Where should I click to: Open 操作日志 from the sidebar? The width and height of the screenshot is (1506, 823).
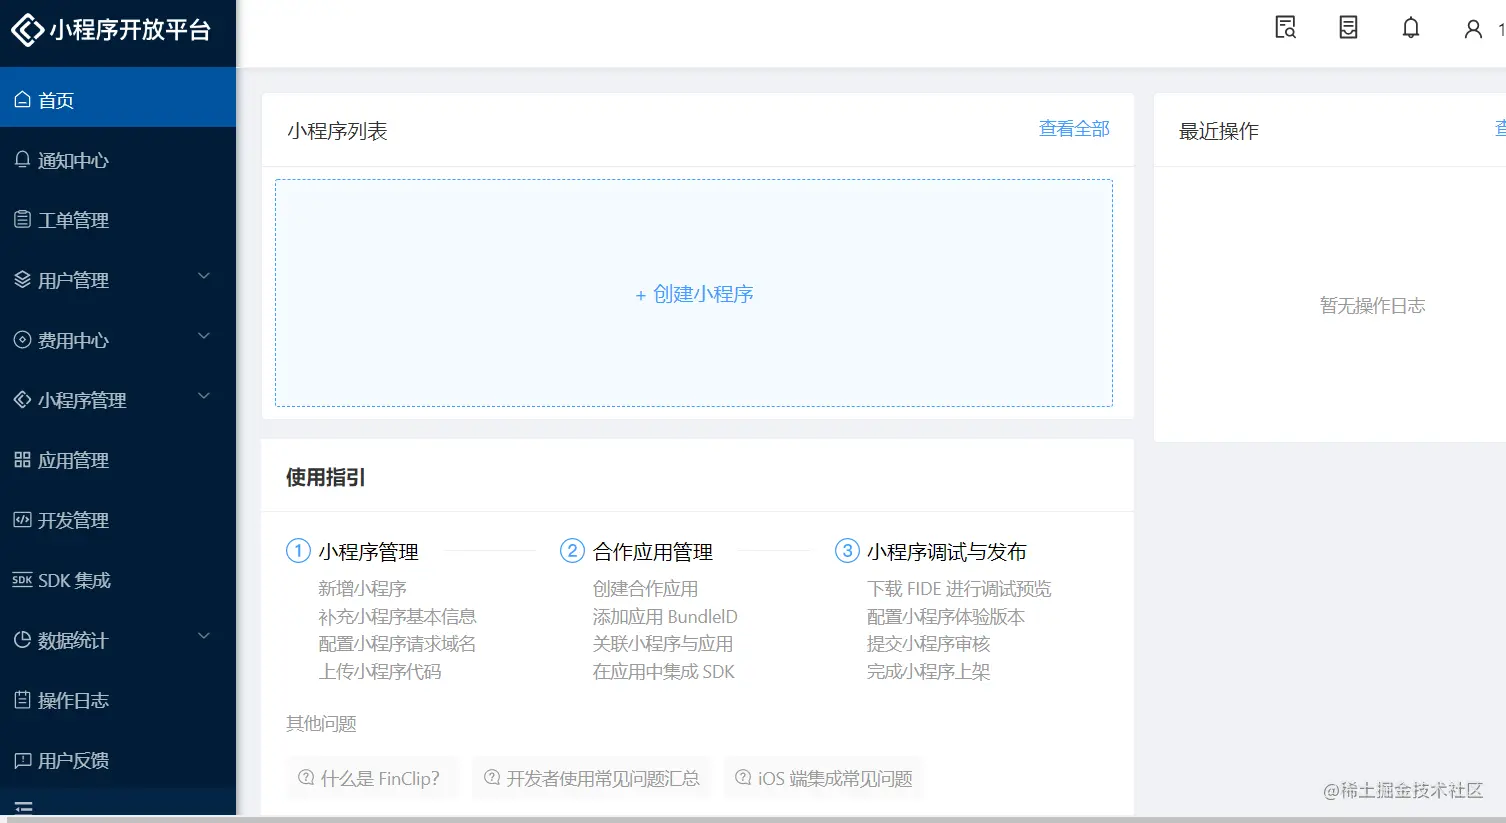click(x=118, y=700)
